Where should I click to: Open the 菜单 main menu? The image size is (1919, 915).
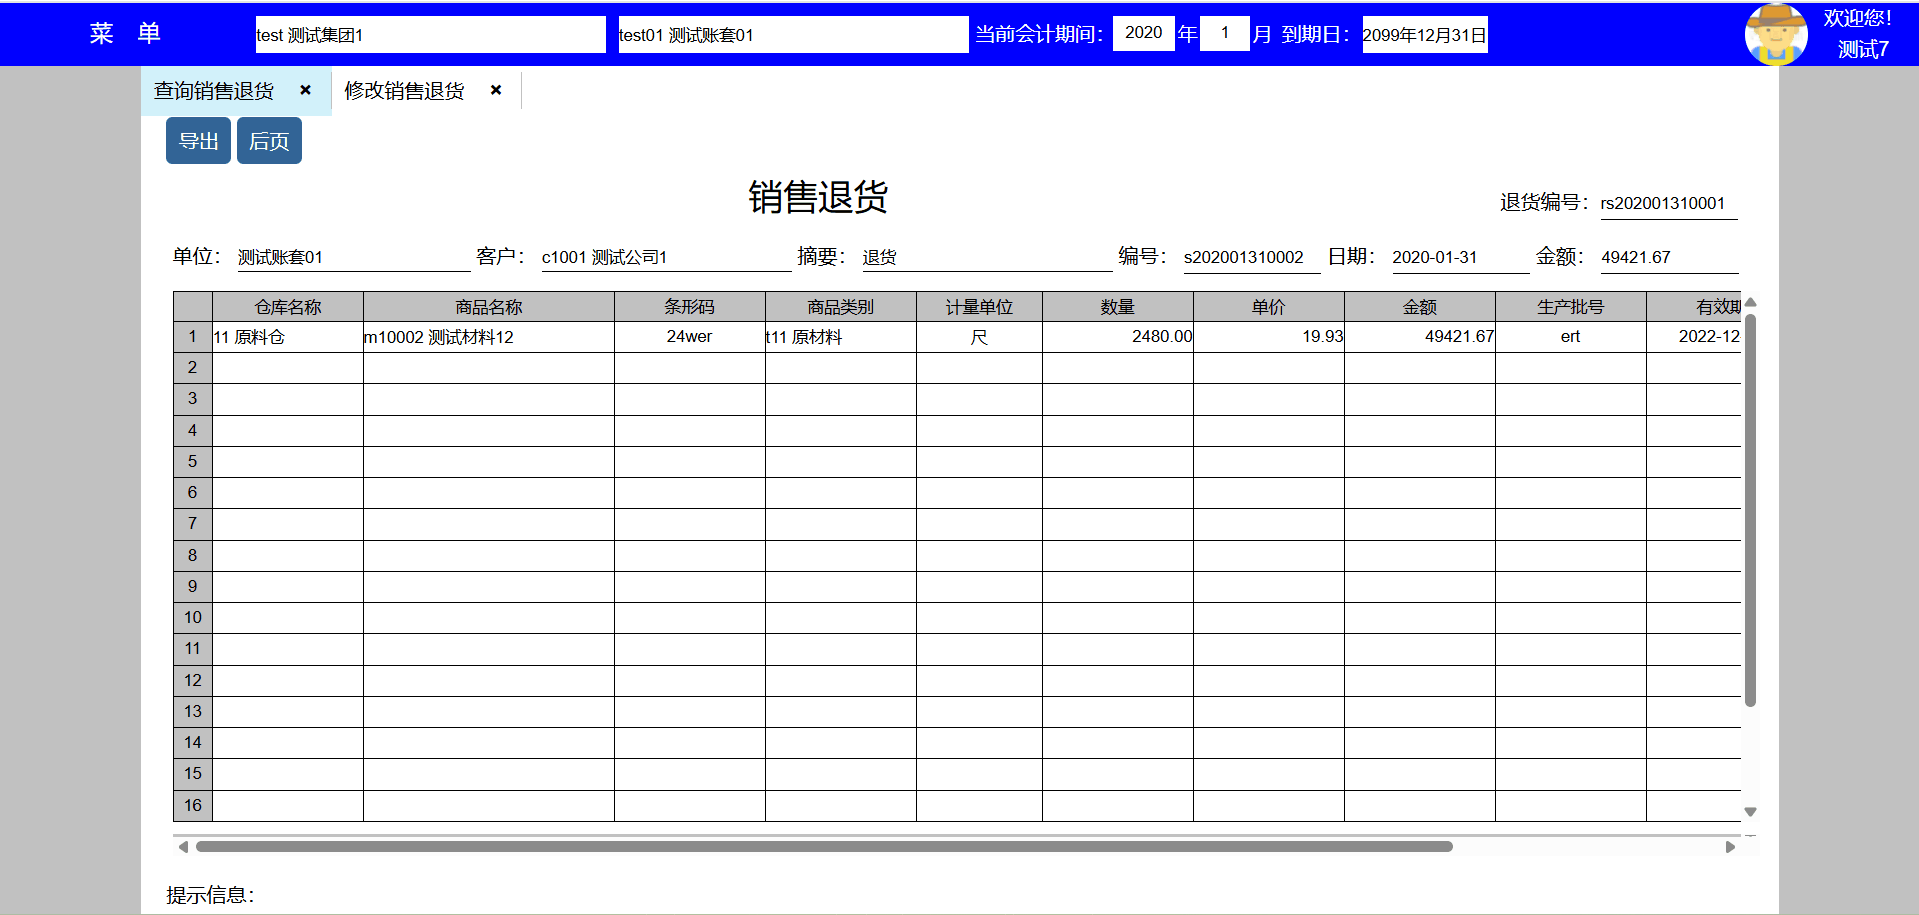pos(124,34)
